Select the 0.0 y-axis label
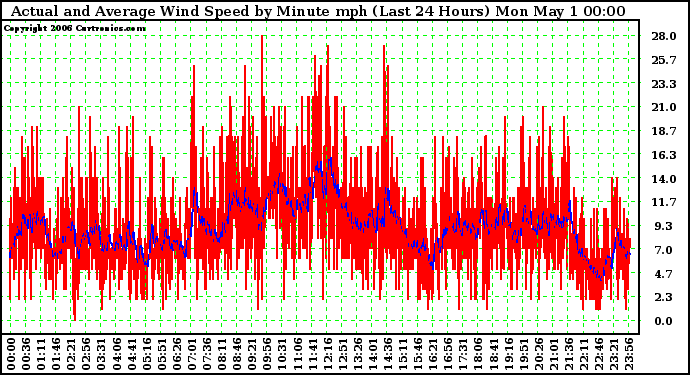 tap(664, 321)
